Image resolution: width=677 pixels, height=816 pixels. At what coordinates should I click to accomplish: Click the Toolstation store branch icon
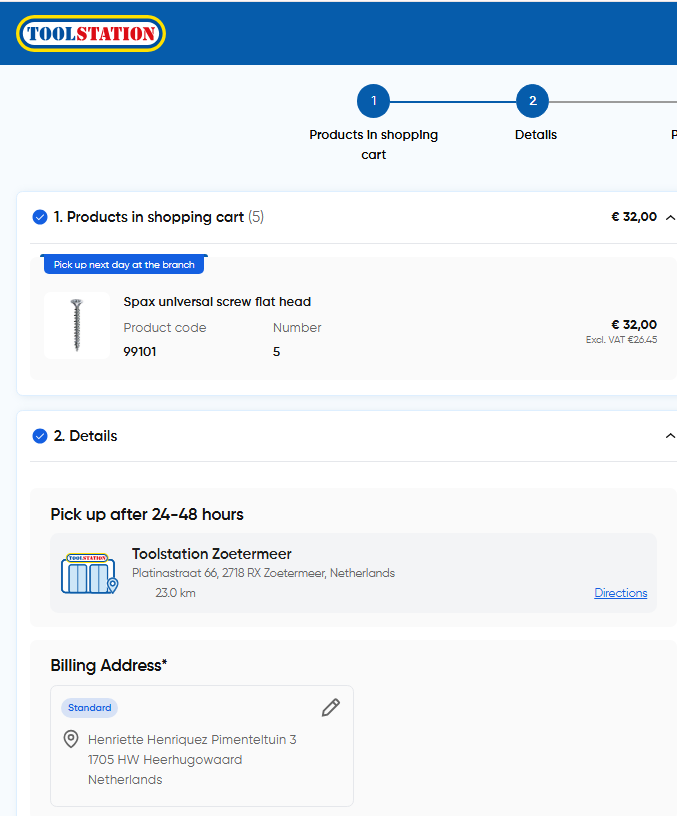point(89,574)
